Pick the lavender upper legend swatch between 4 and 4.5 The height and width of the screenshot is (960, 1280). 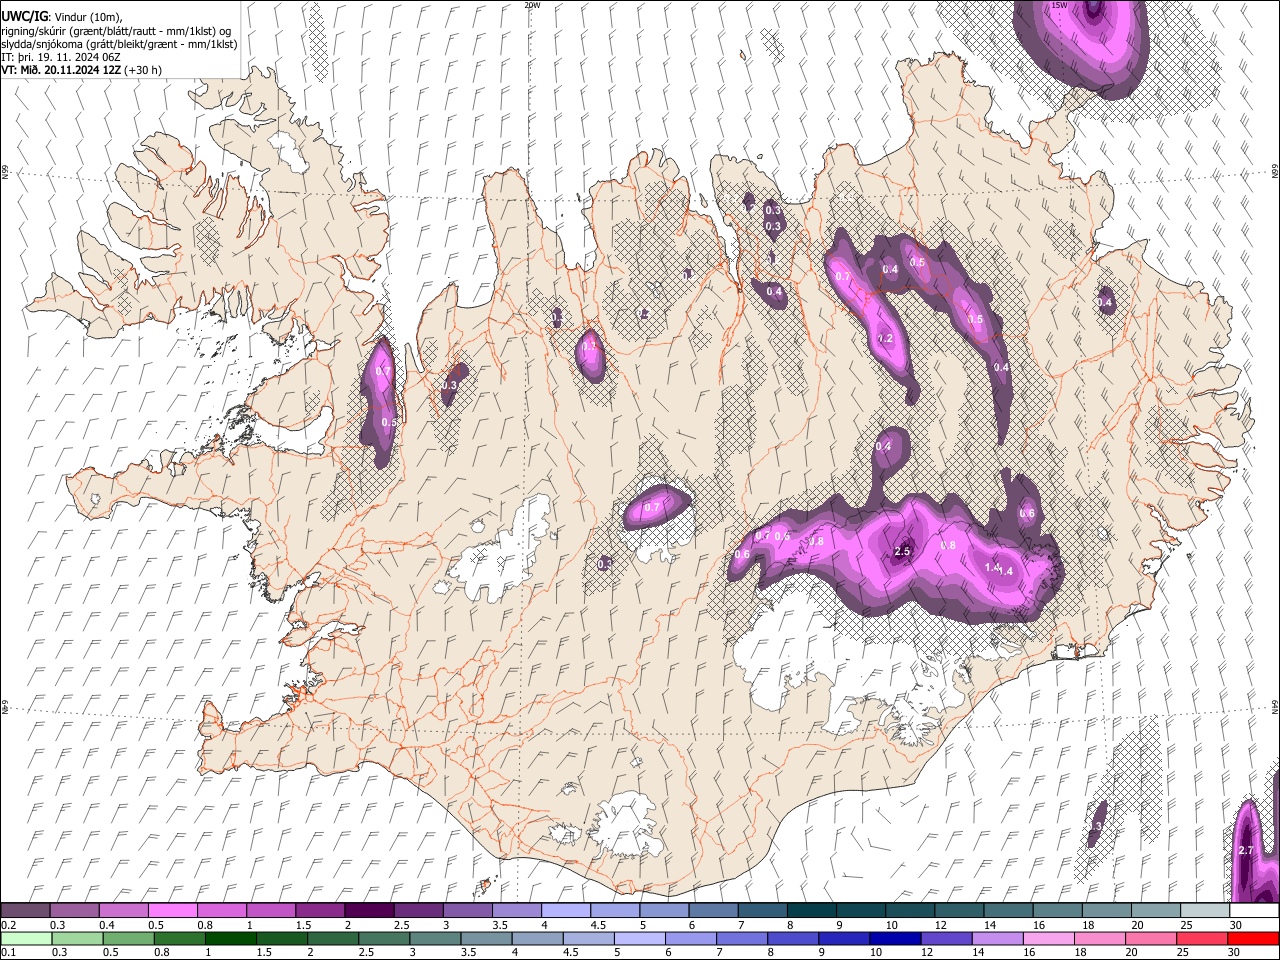(x=566, y=911)
